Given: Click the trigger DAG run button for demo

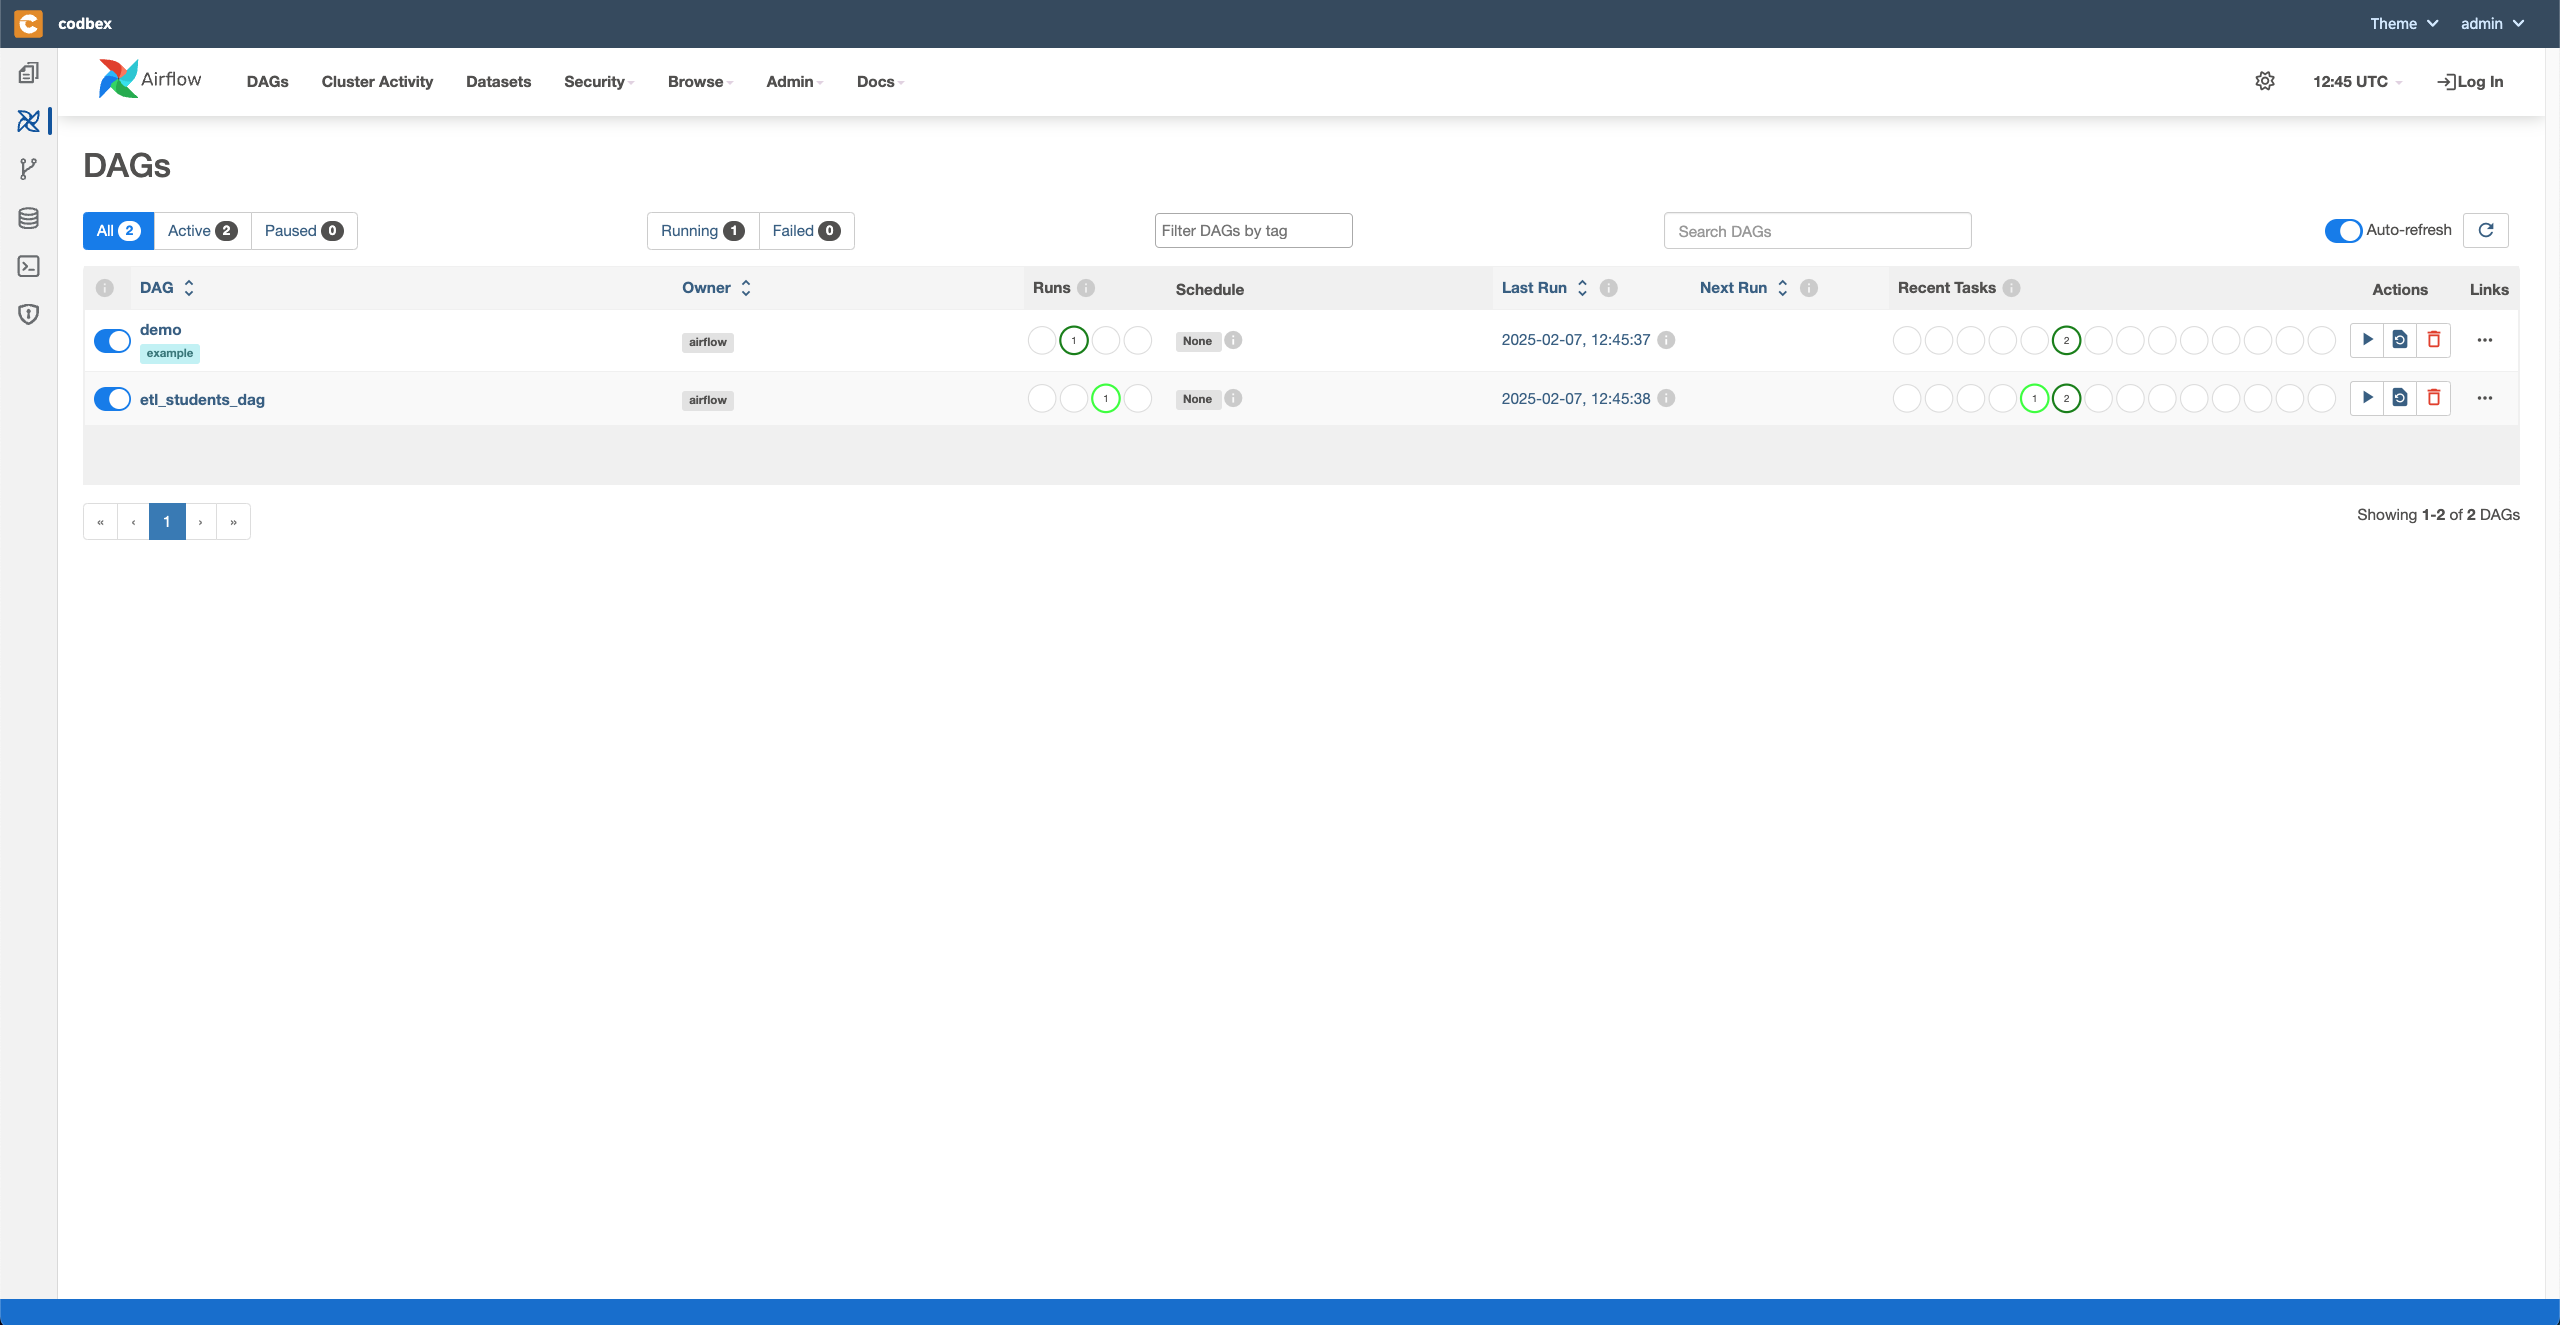Looking at the screenshot, I should click(2367, 340).
